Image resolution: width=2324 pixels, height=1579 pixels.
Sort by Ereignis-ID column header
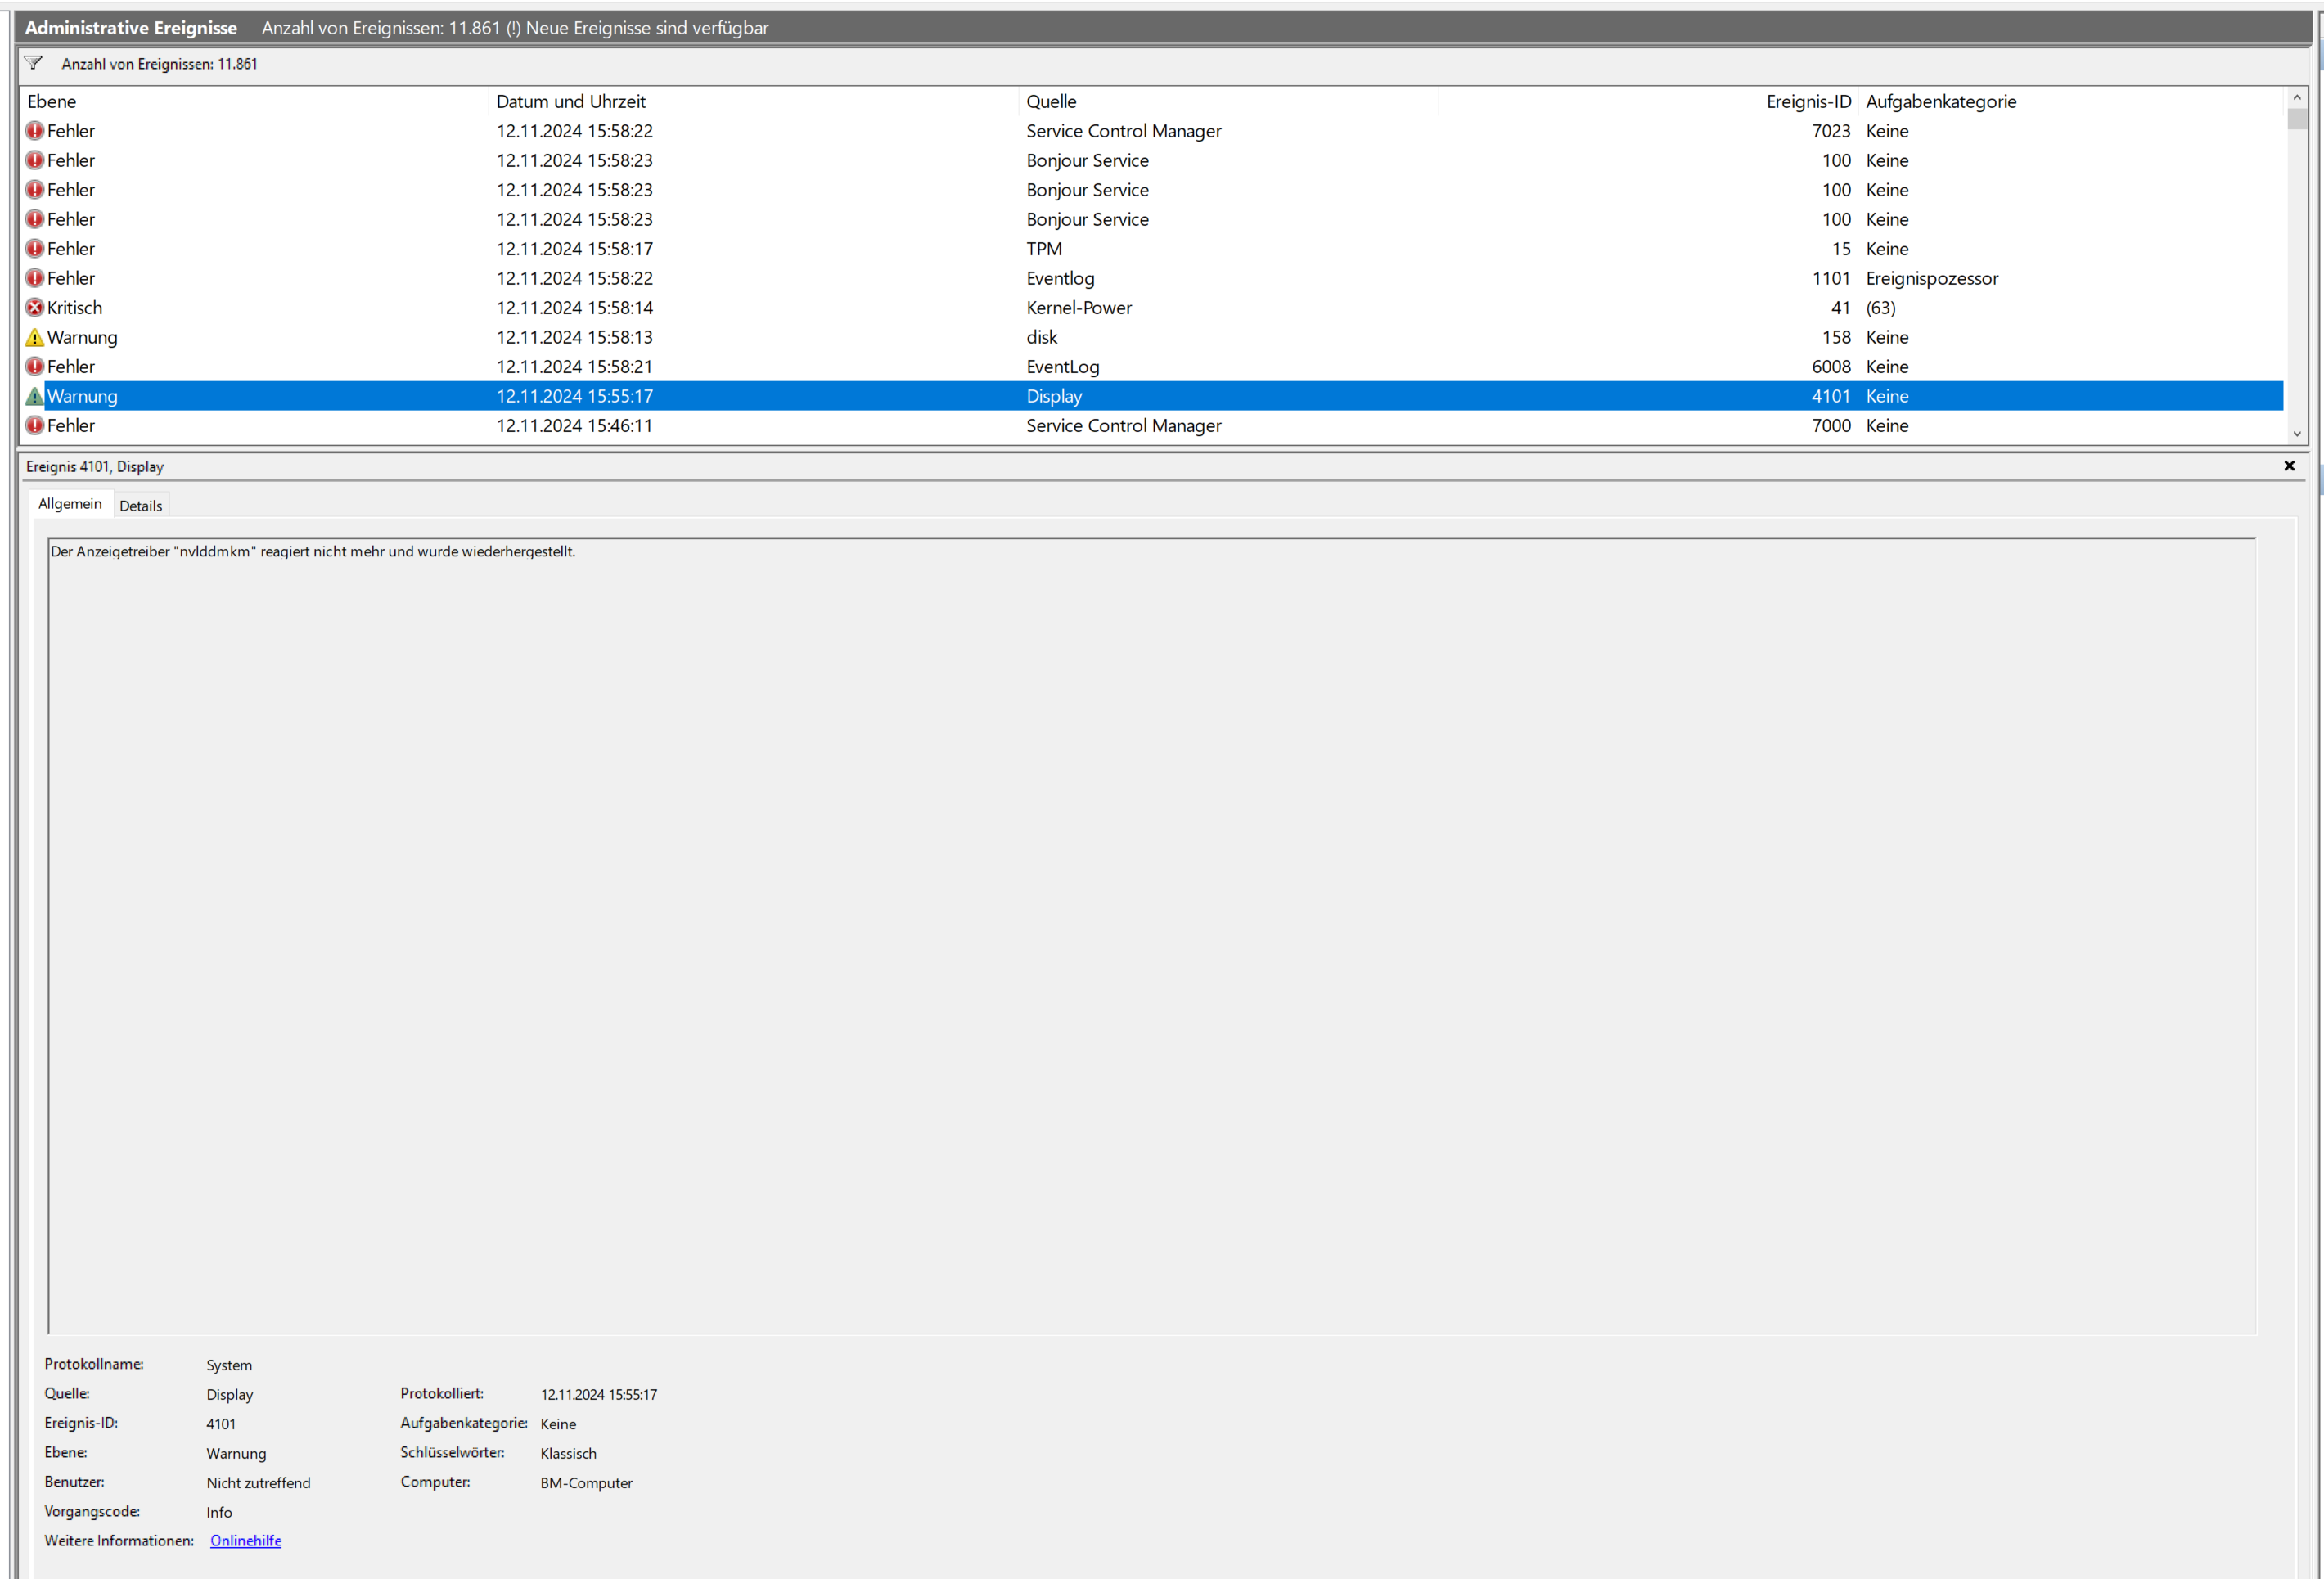1807,102
